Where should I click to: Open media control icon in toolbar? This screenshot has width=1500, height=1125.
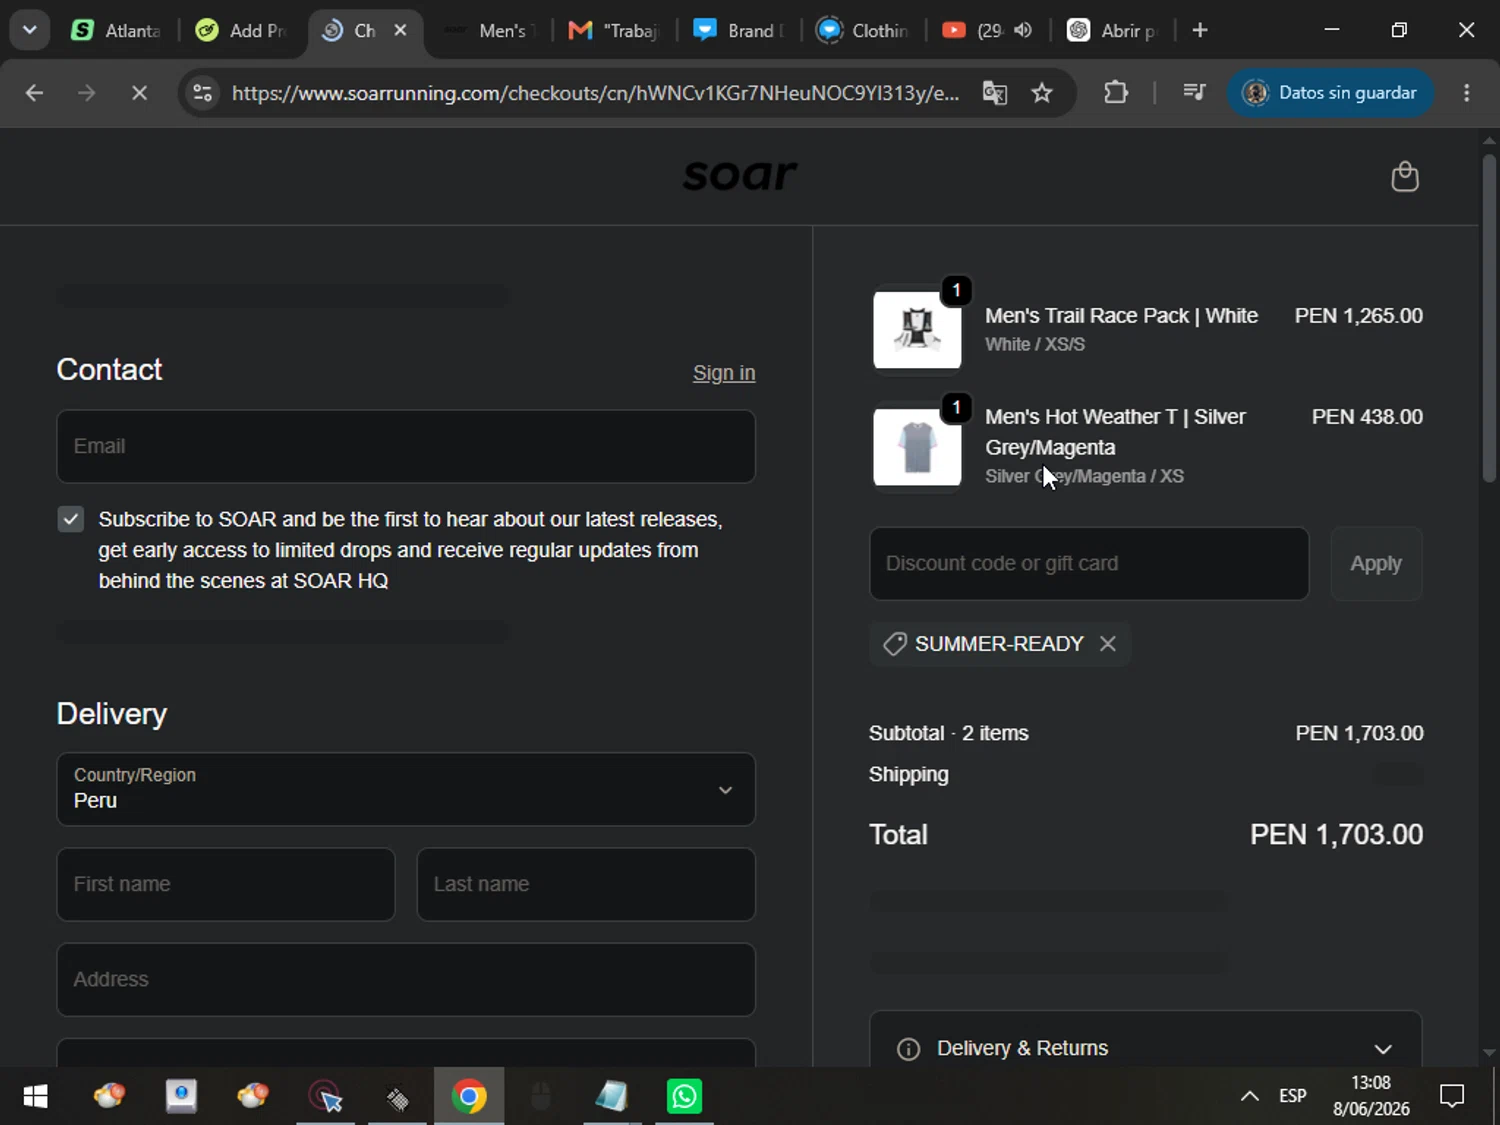click(1194, 93)
